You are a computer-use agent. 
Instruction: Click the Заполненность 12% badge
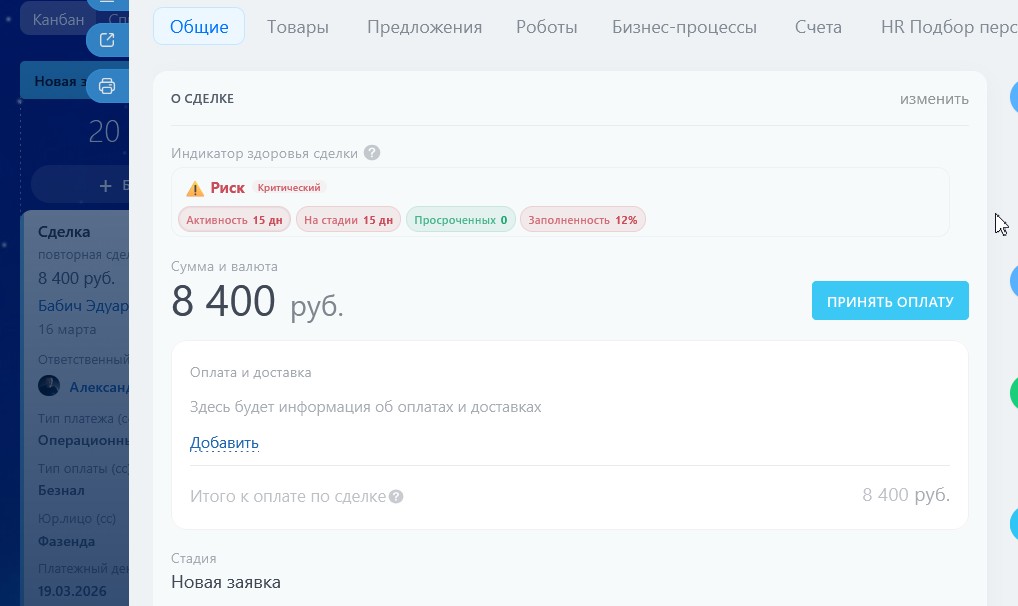582,220
